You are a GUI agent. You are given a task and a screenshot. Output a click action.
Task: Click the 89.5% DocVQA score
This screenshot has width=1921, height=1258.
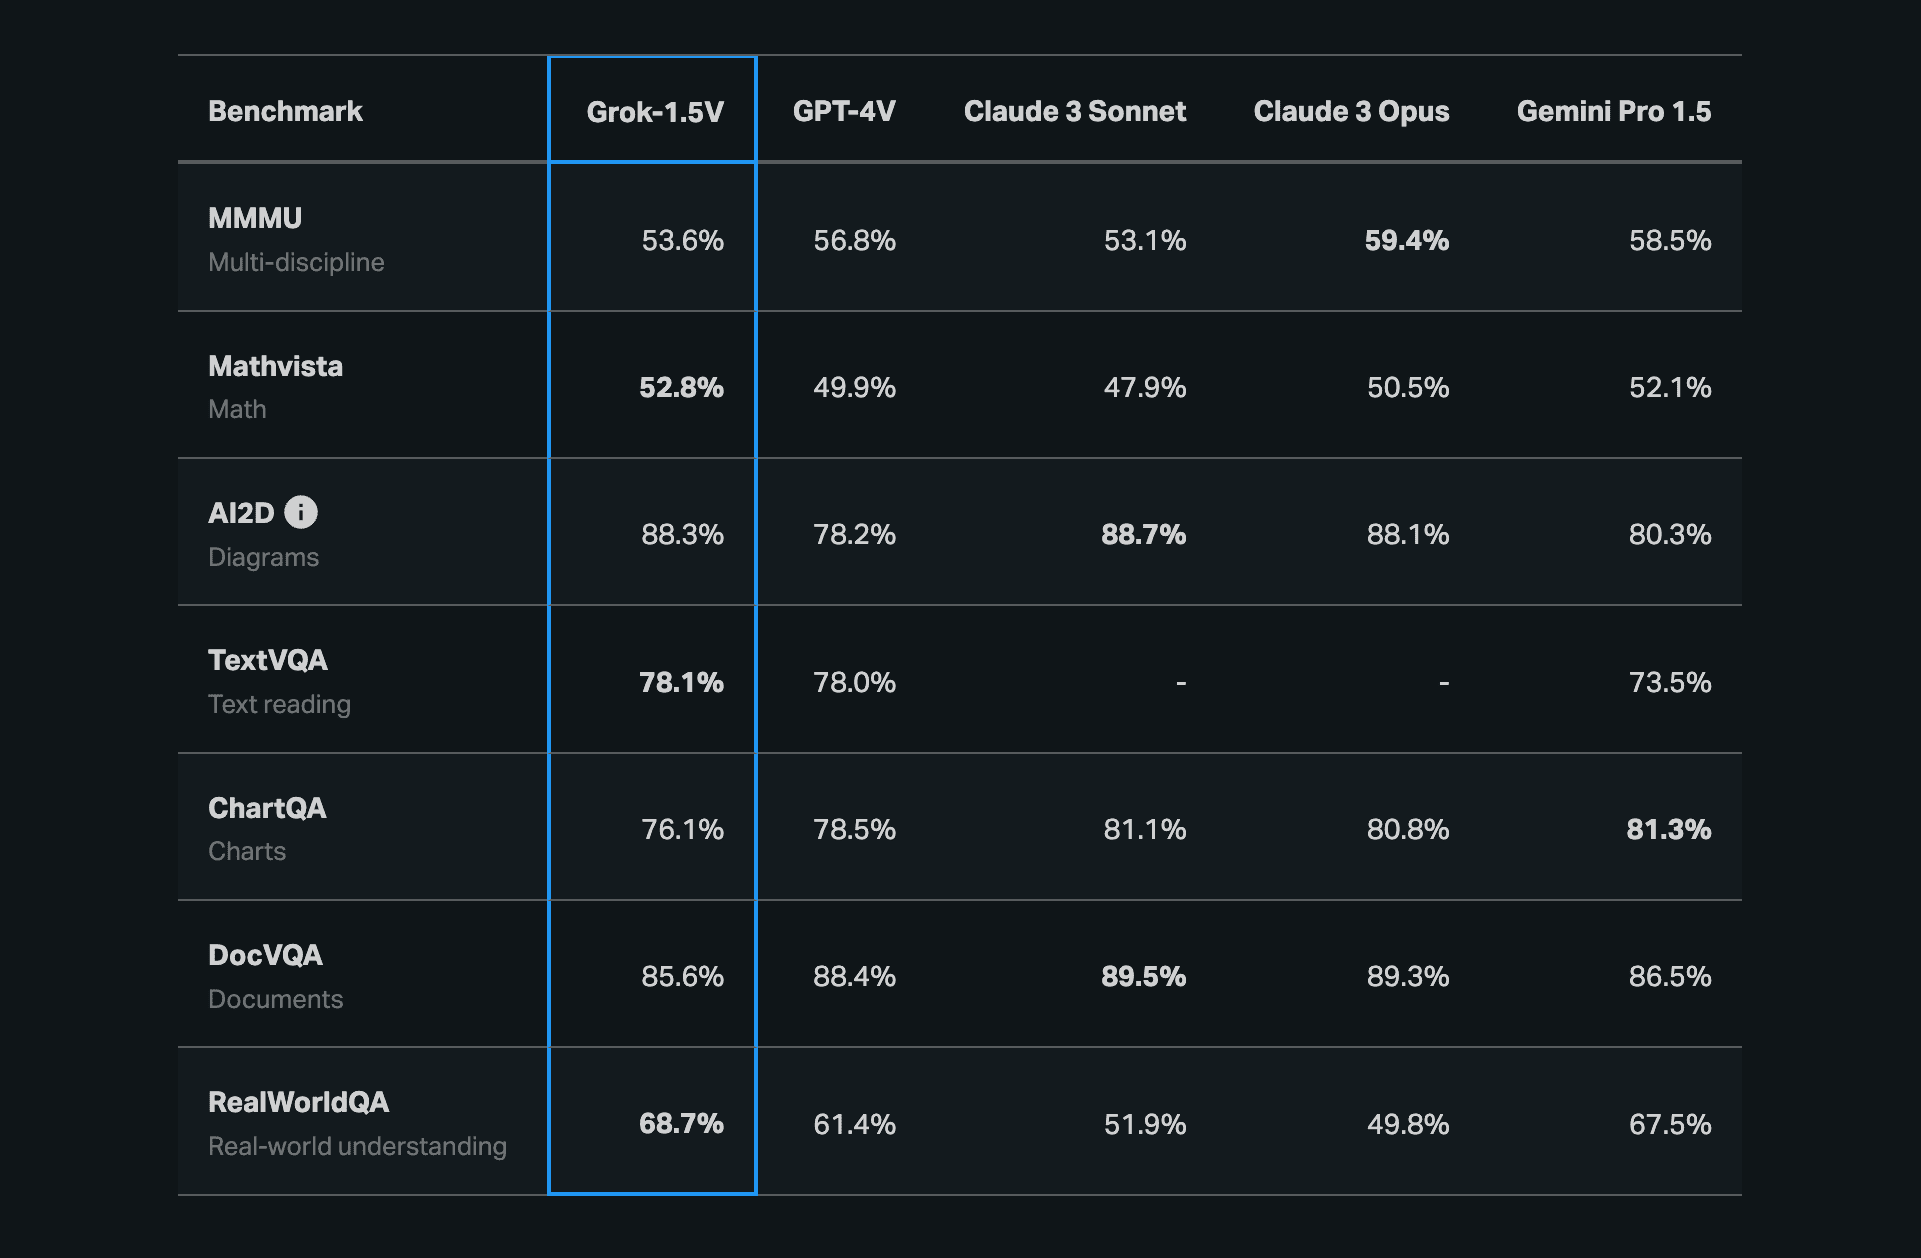point(1143,976)
